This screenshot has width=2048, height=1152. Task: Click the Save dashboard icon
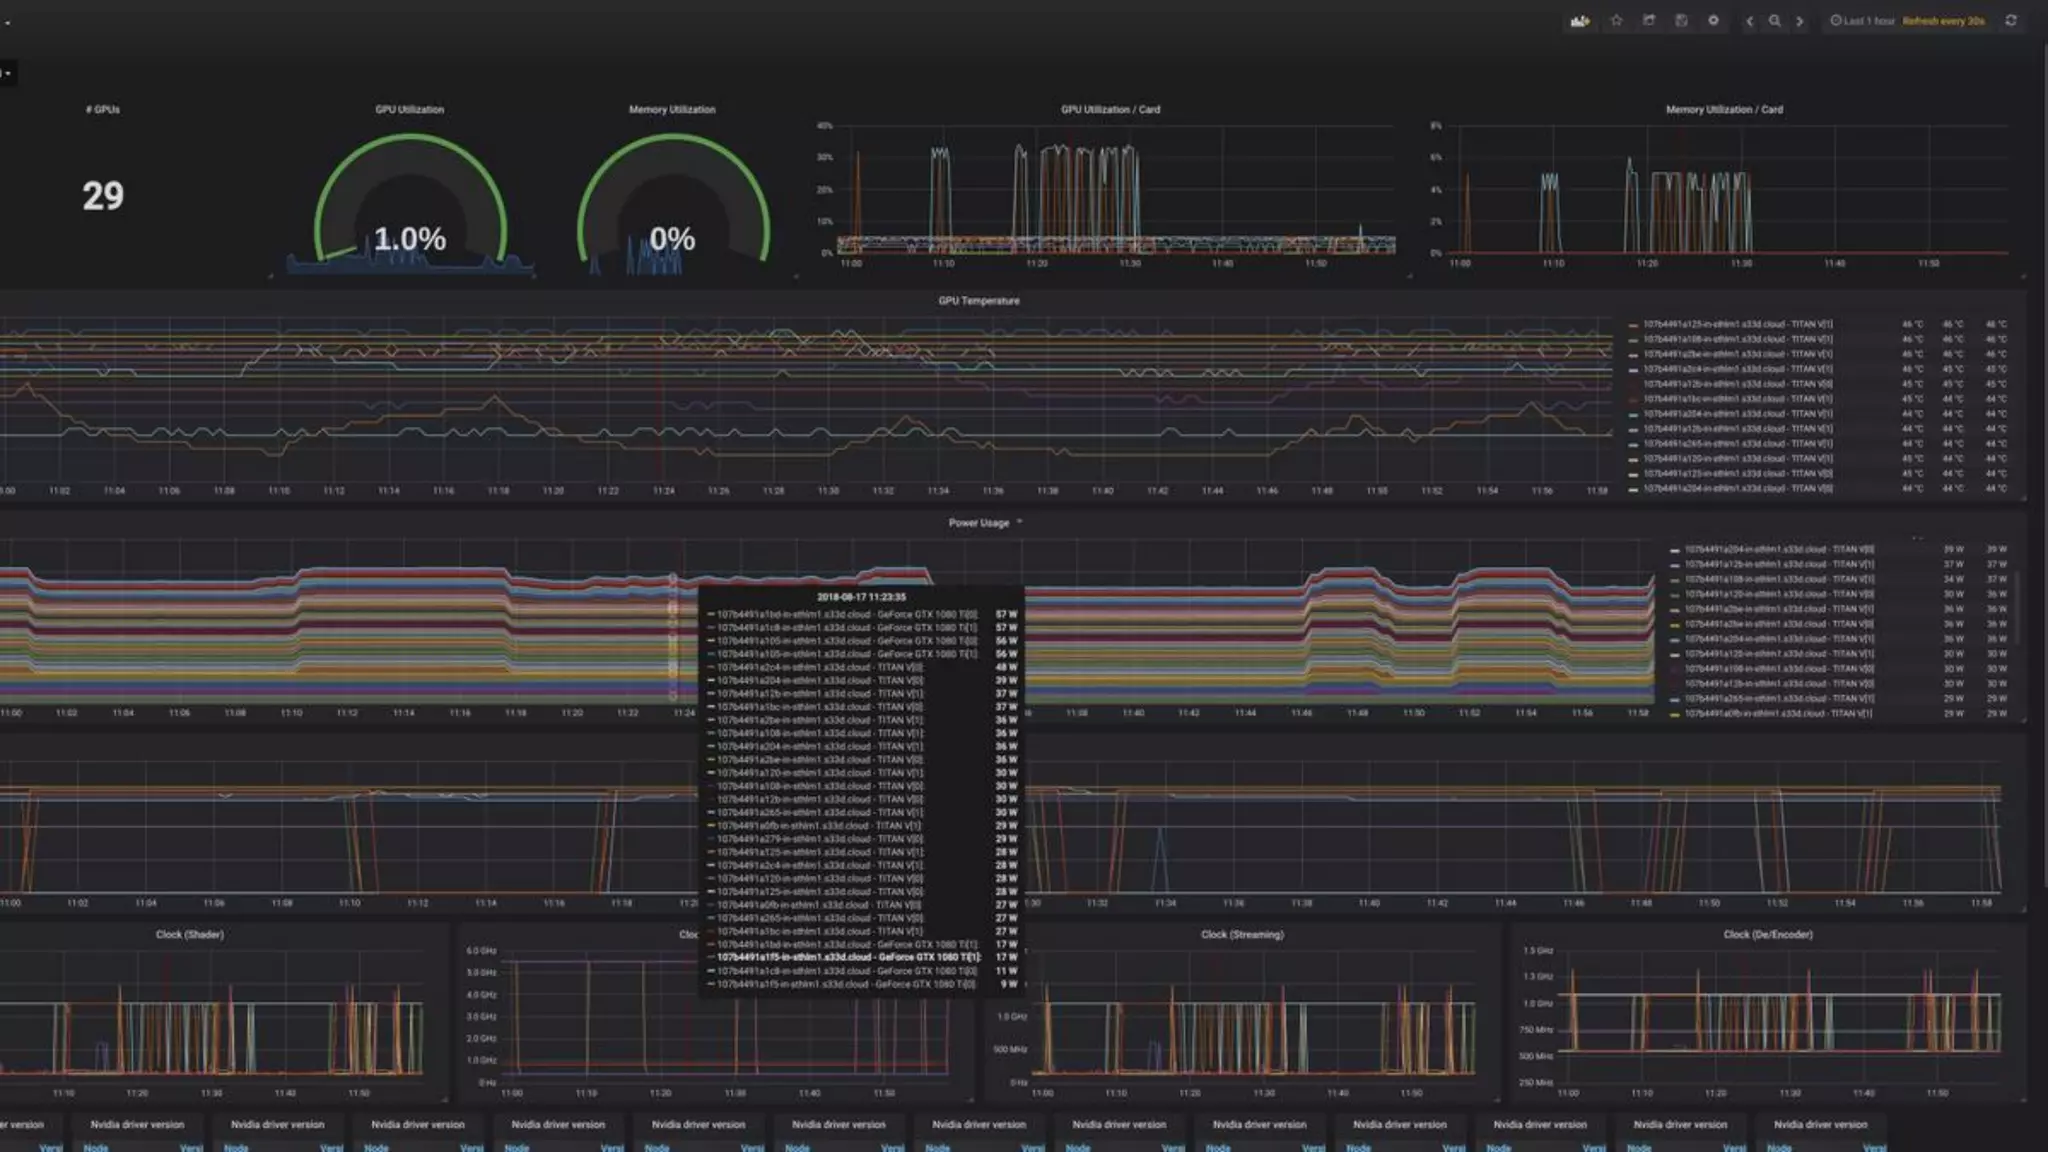(1681, 21)
